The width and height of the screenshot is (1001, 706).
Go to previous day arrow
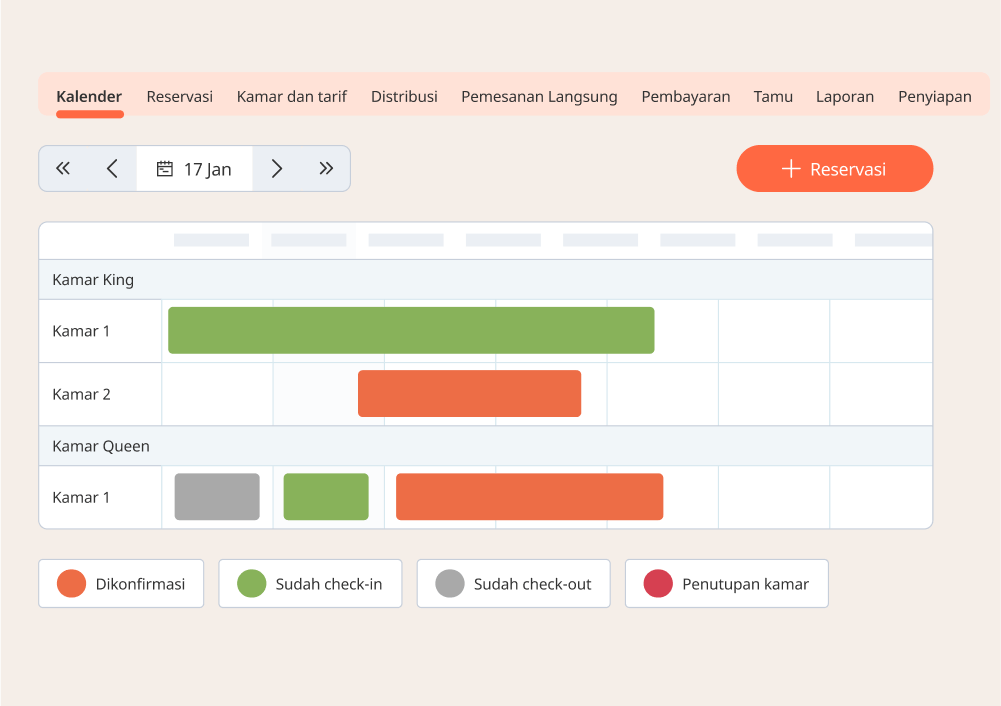pyautogui.click(x=112, y=169)
